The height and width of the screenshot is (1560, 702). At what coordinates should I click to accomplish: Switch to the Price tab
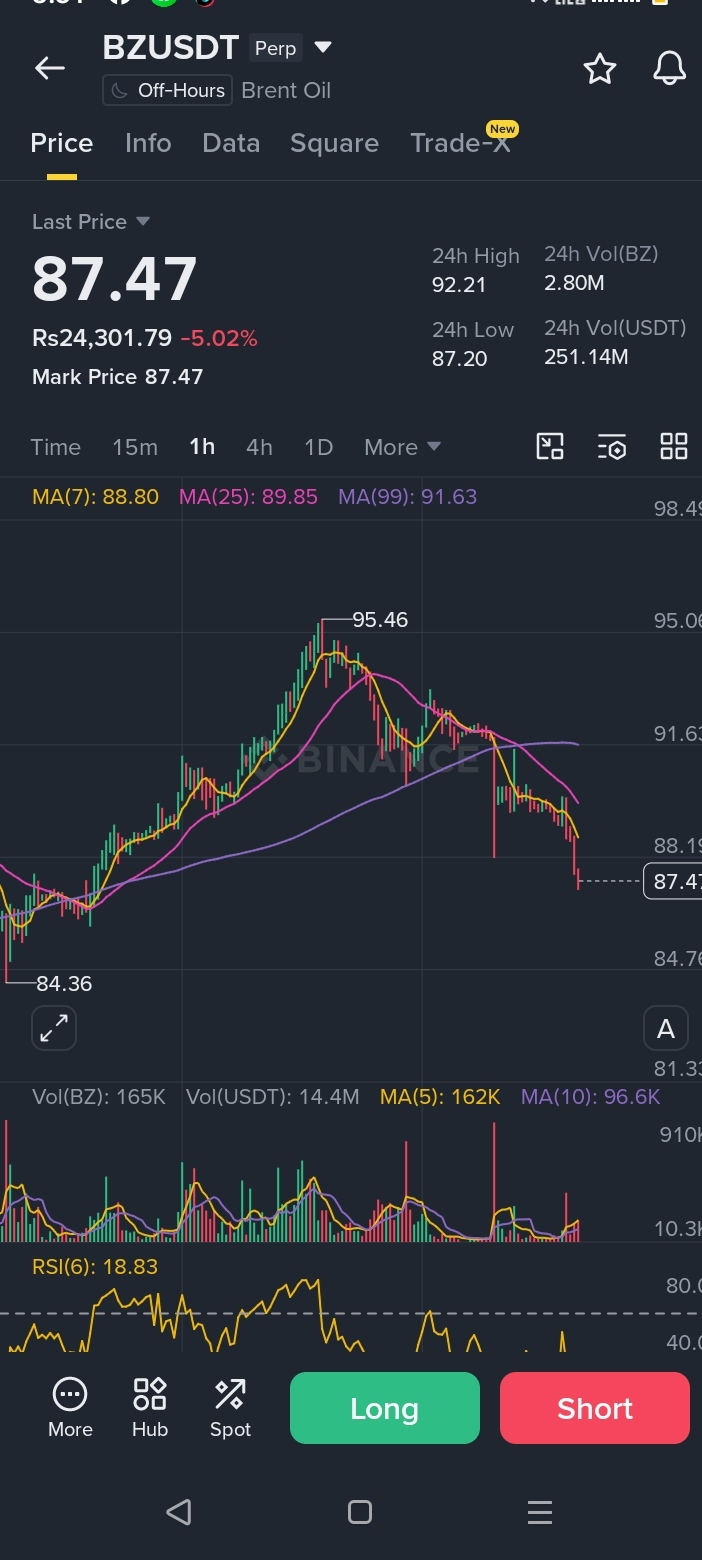(x=62, y=143)
